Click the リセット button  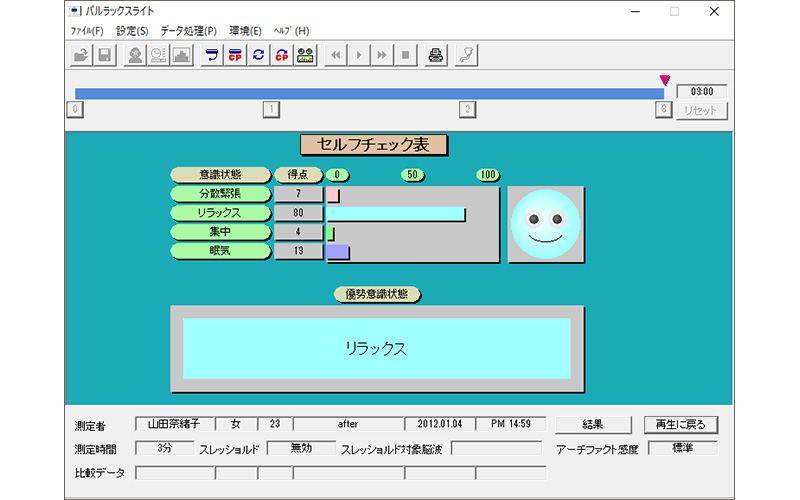coord(701,111)
